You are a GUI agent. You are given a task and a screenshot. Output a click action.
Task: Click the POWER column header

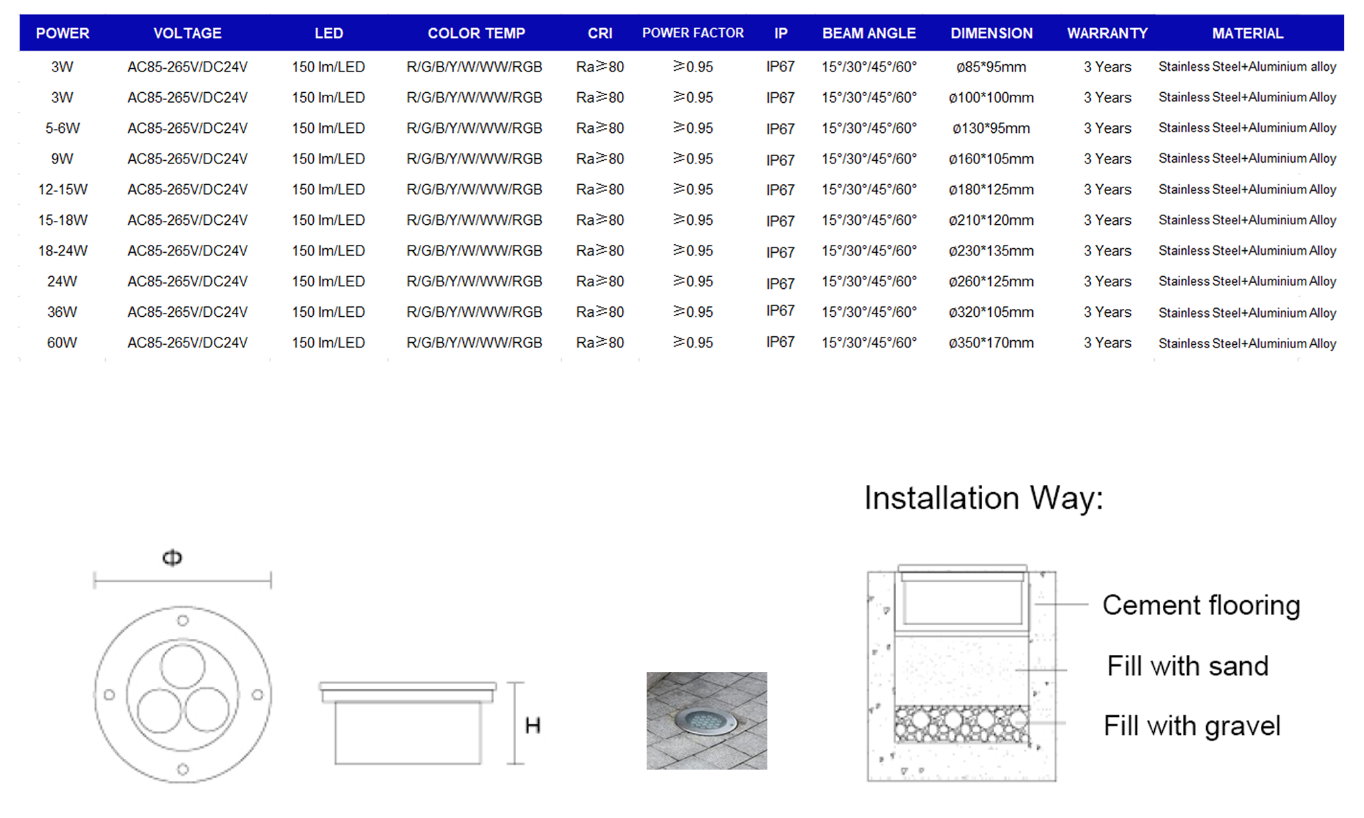[x=62, y=33]
